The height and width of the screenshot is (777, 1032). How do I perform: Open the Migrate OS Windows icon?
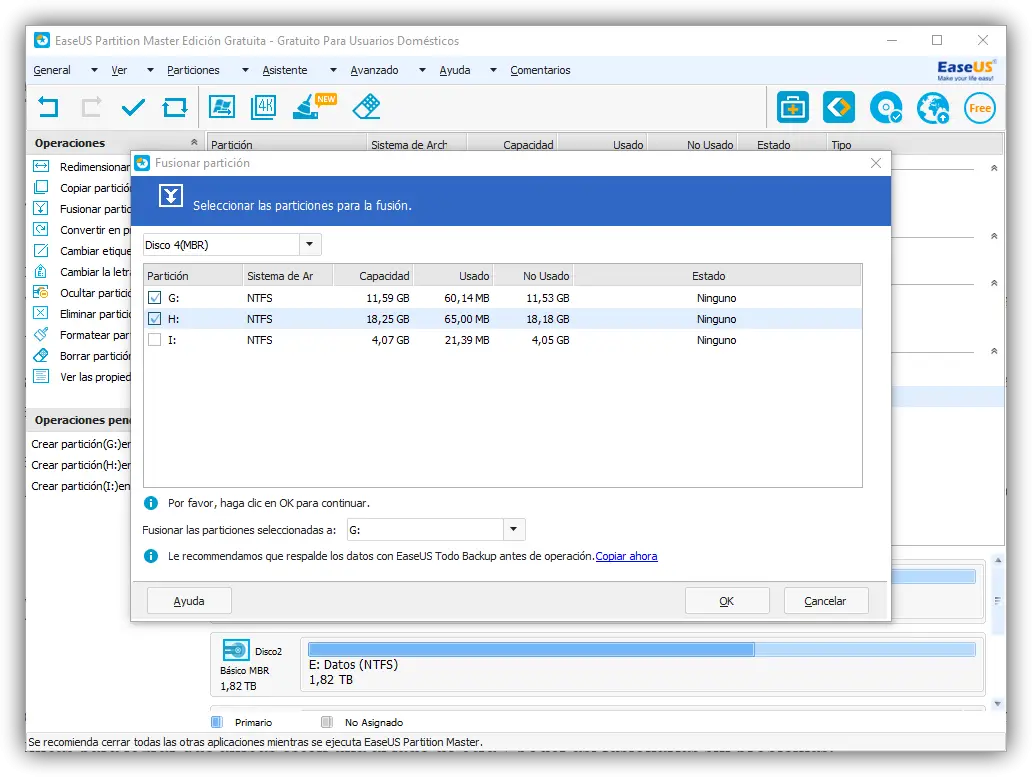[x=221, y=107]
